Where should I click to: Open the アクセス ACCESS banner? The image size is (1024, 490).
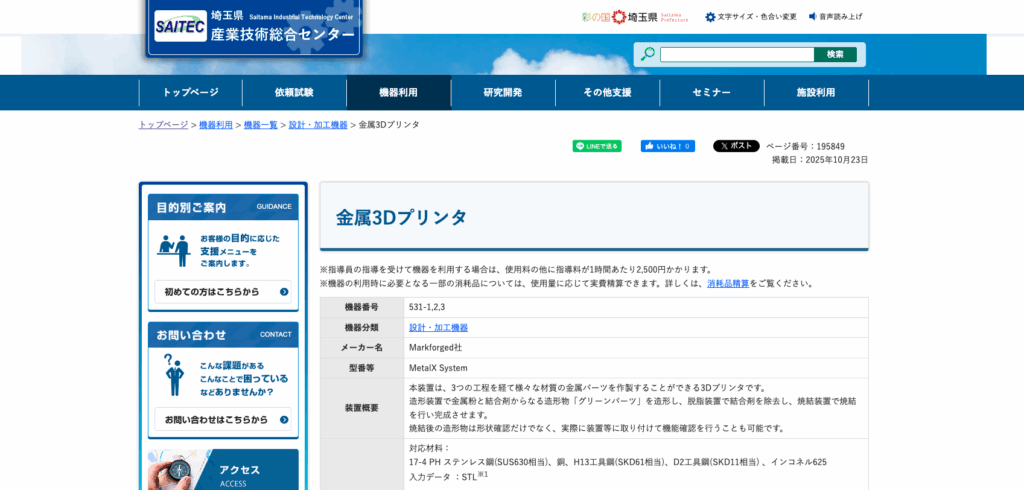pyautogui.click(x=223, y=469)
